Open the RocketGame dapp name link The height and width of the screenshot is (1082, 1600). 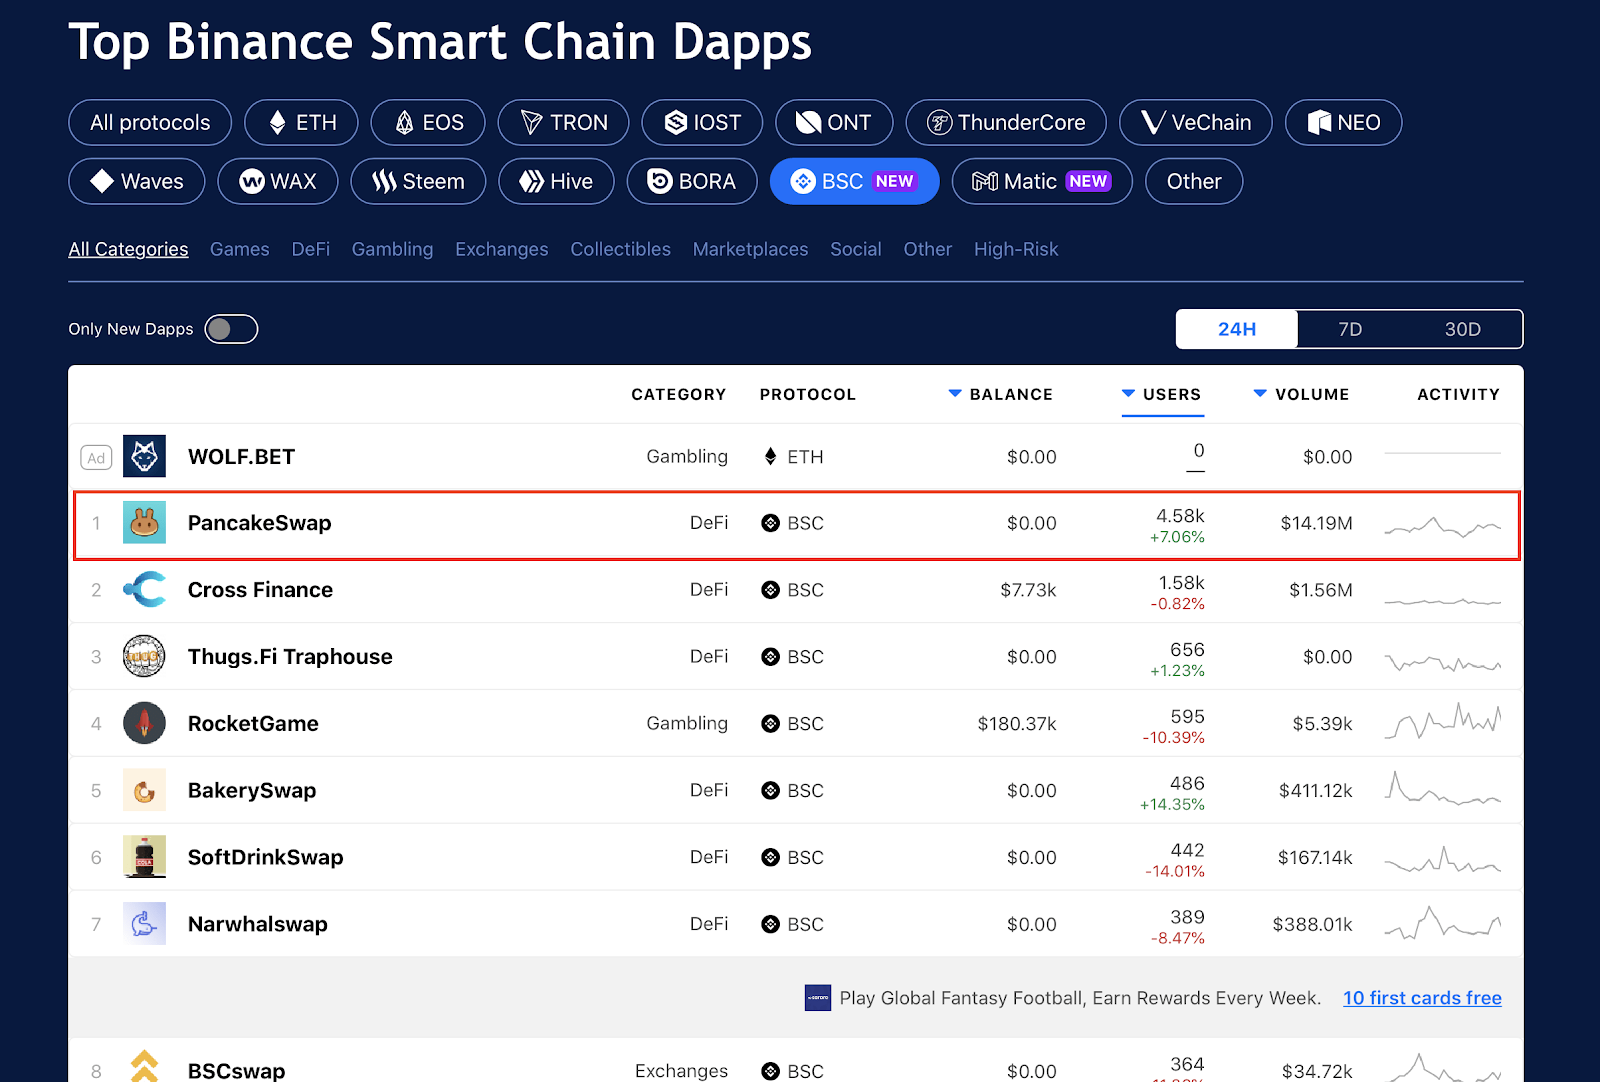click(253, 723)
